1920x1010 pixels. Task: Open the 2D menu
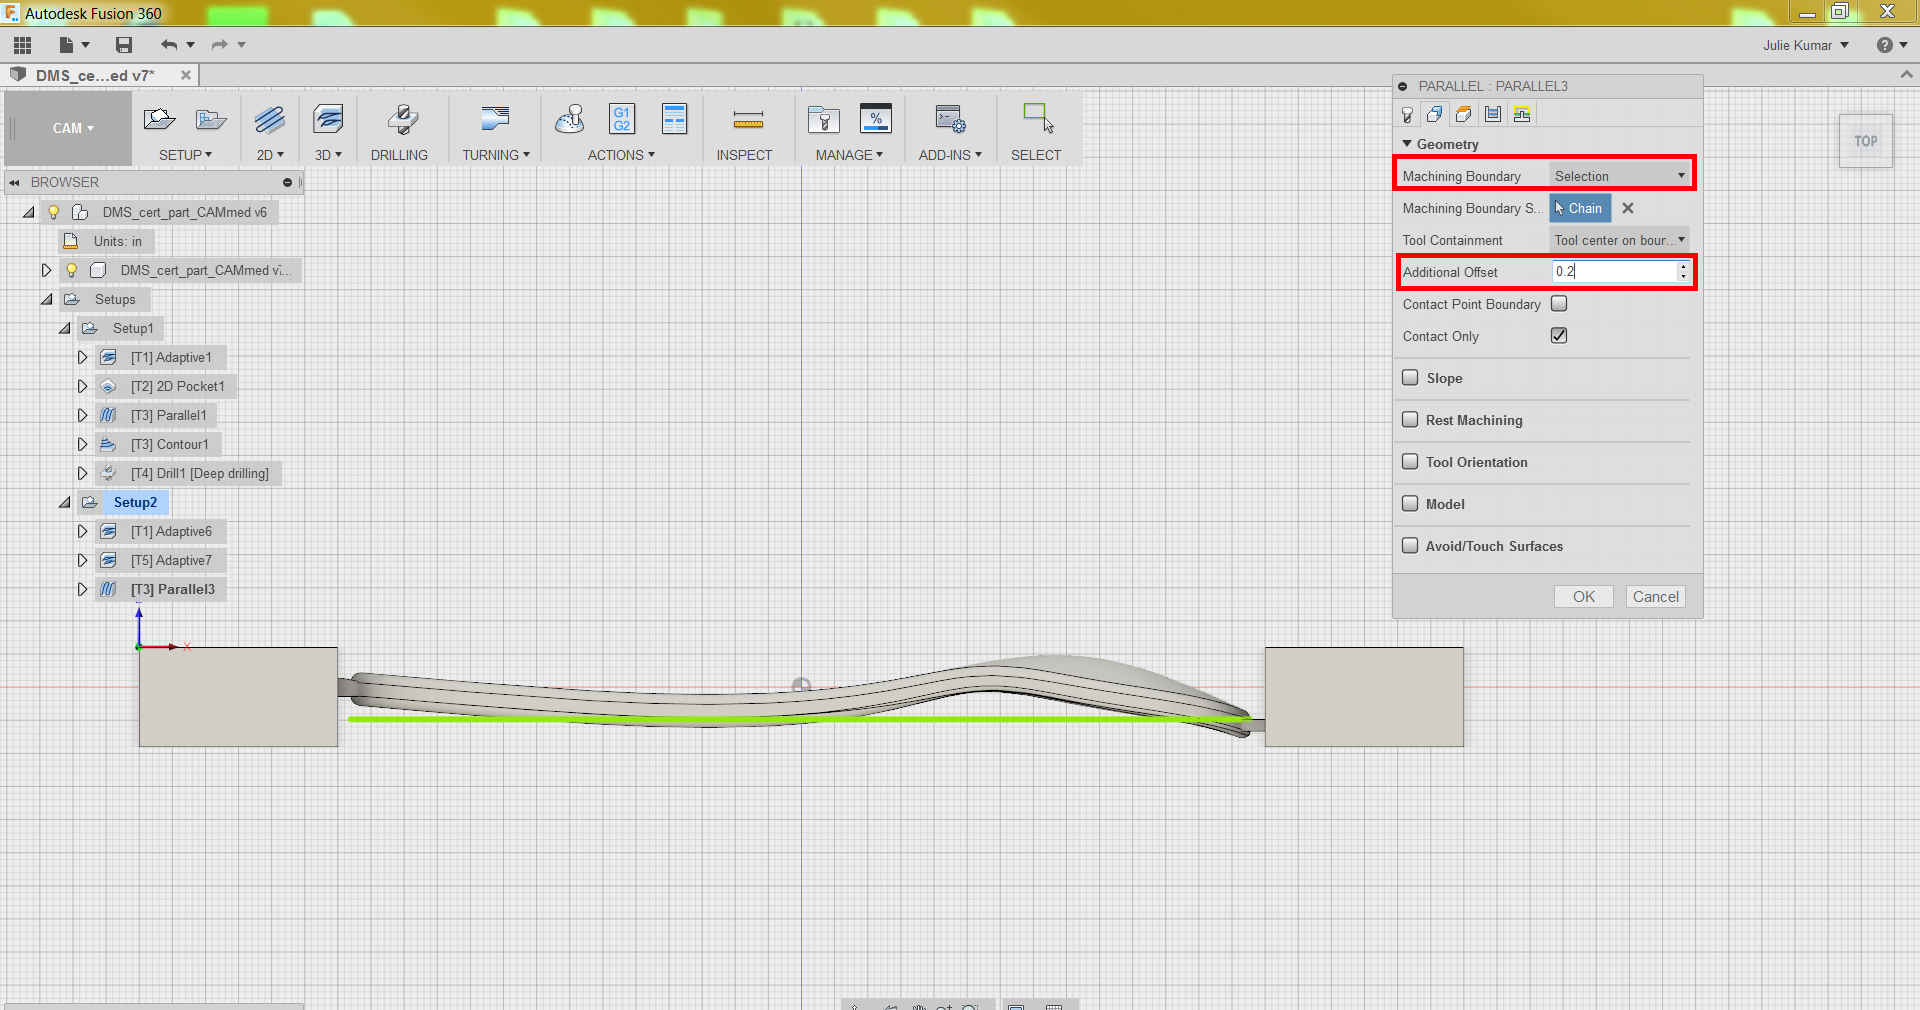click(x=270, y=155)
